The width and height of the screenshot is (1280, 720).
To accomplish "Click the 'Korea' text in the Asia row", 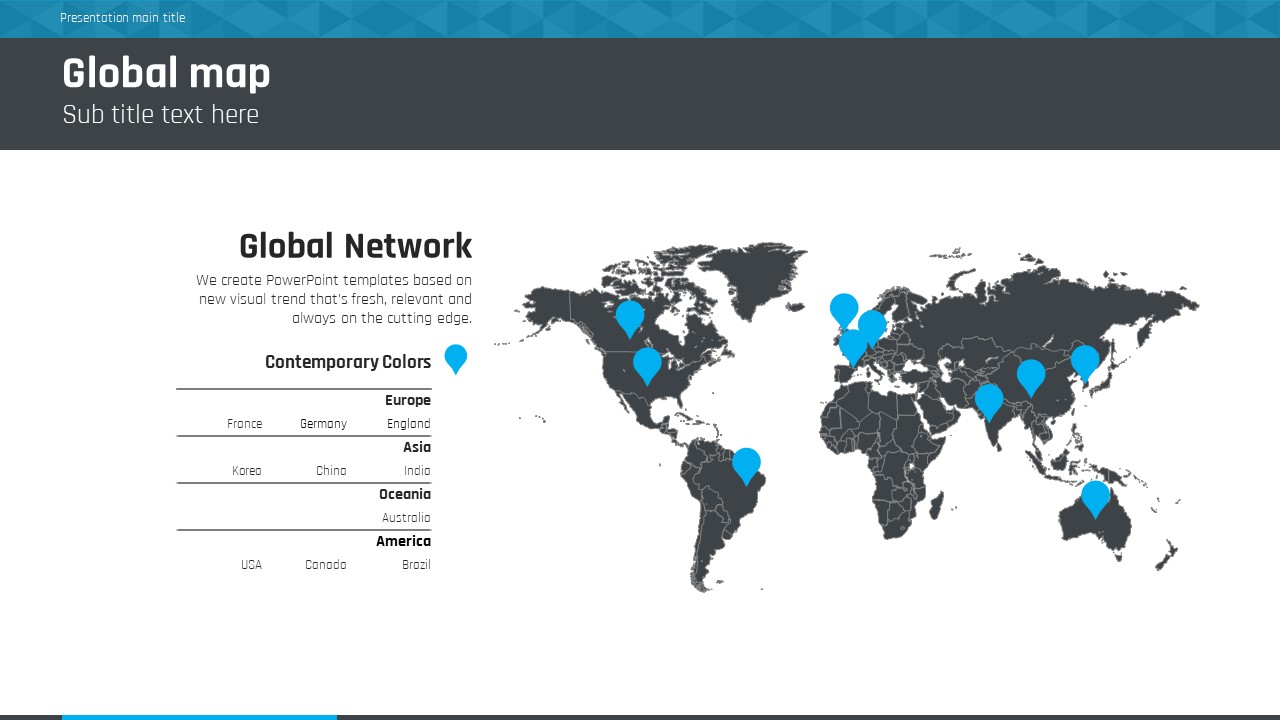I will pyautogui.click(x=246, y=471).
